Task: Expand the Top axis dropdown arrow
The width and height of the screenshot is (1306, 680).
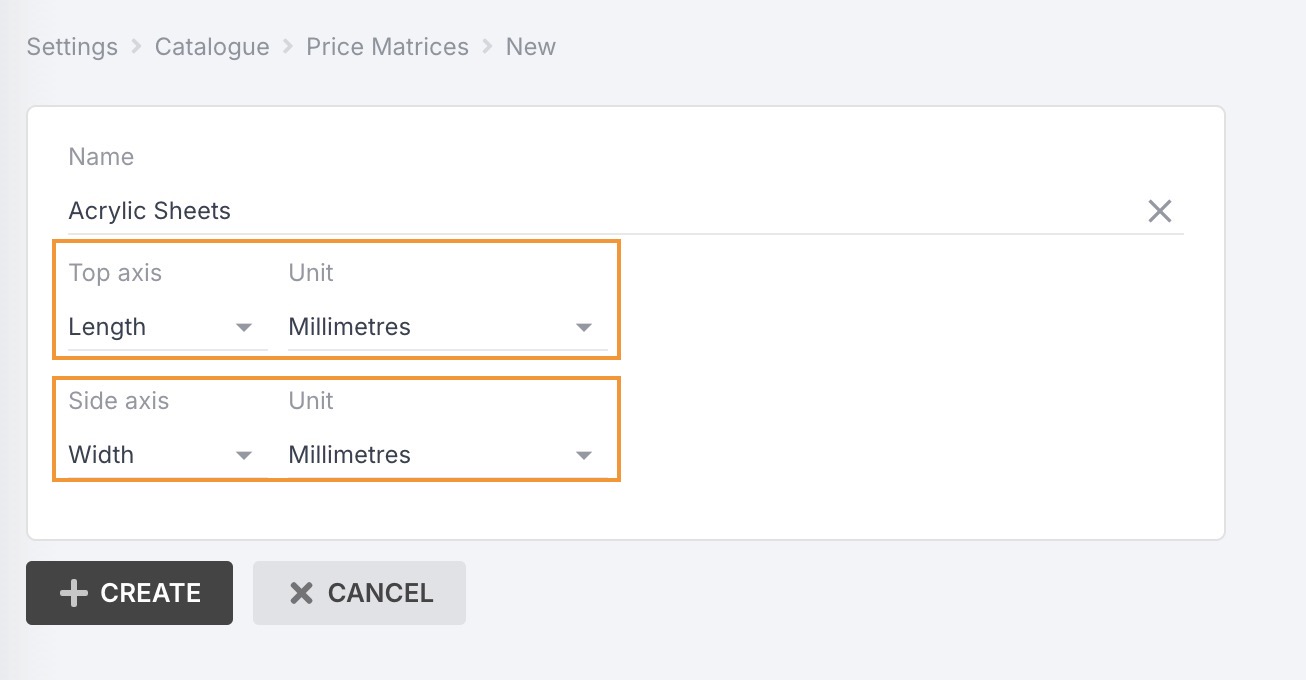Action: (x=243, y=327)
